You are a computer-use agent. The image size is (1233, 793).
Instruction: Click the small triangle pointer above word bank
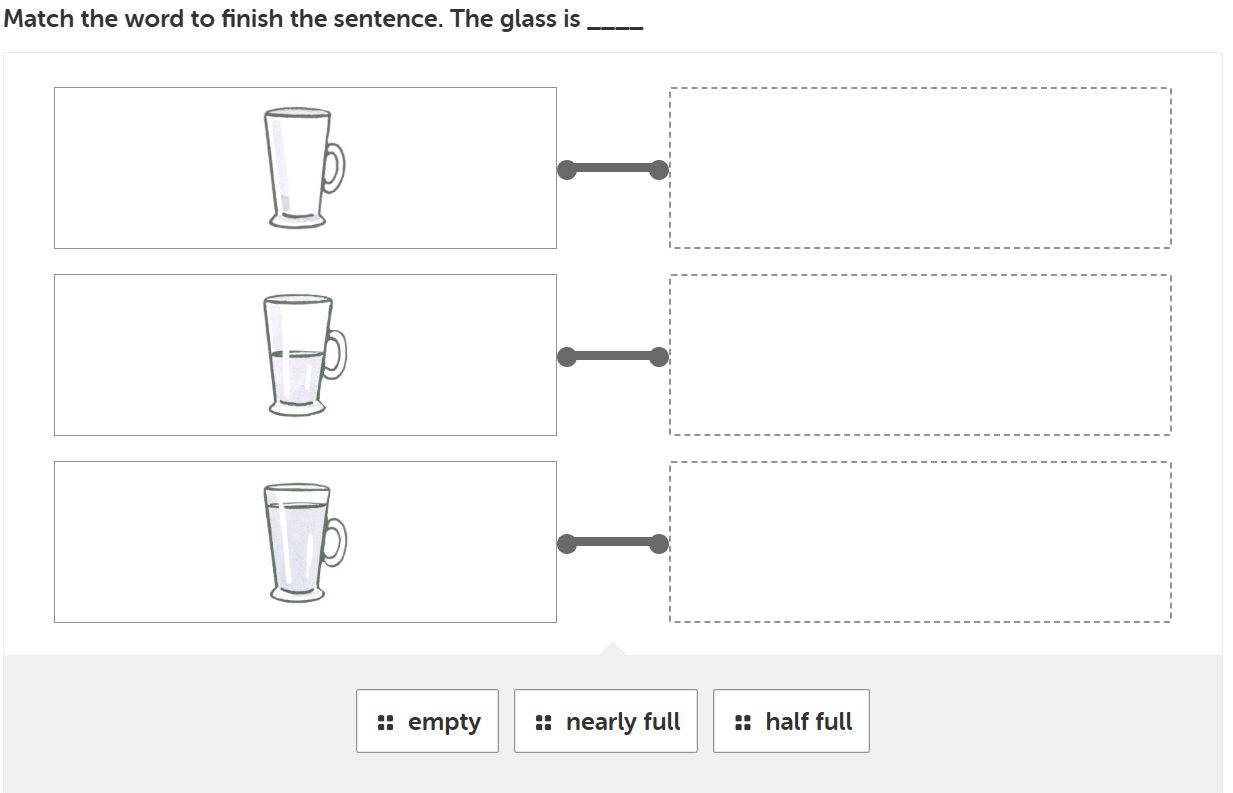[613, 649]
